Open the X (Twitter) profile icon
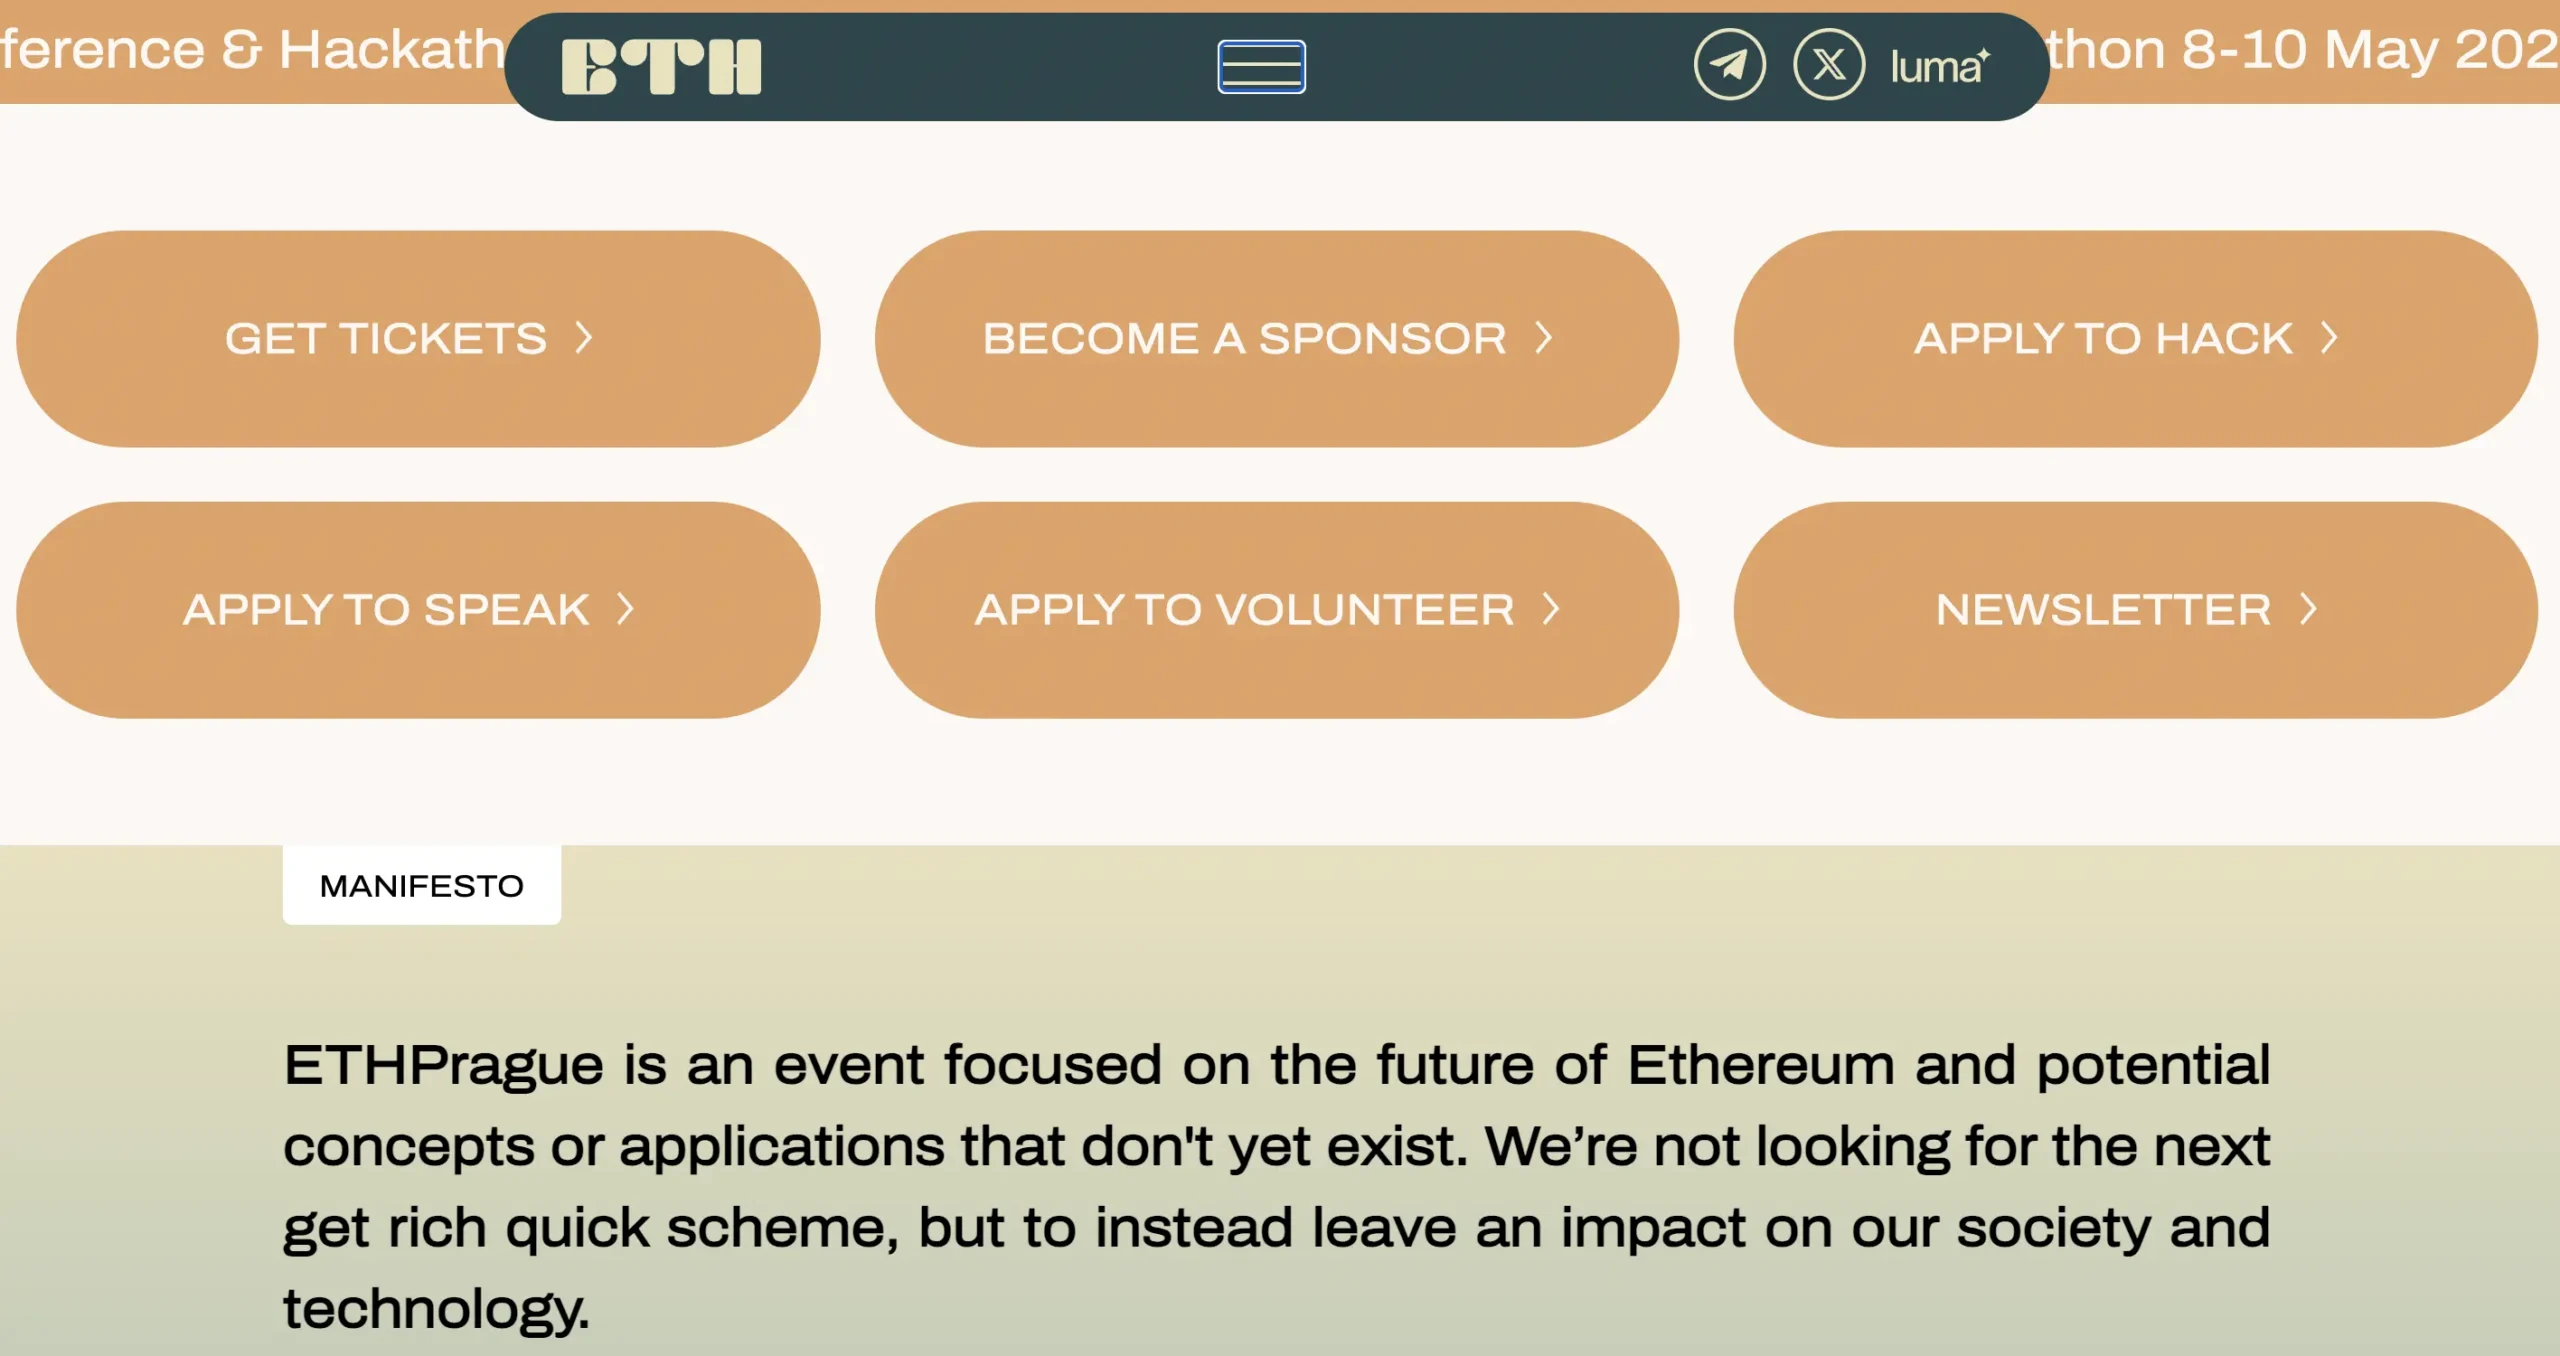The height and width of the screenshot is (1356, 2560). point(1831,65)
